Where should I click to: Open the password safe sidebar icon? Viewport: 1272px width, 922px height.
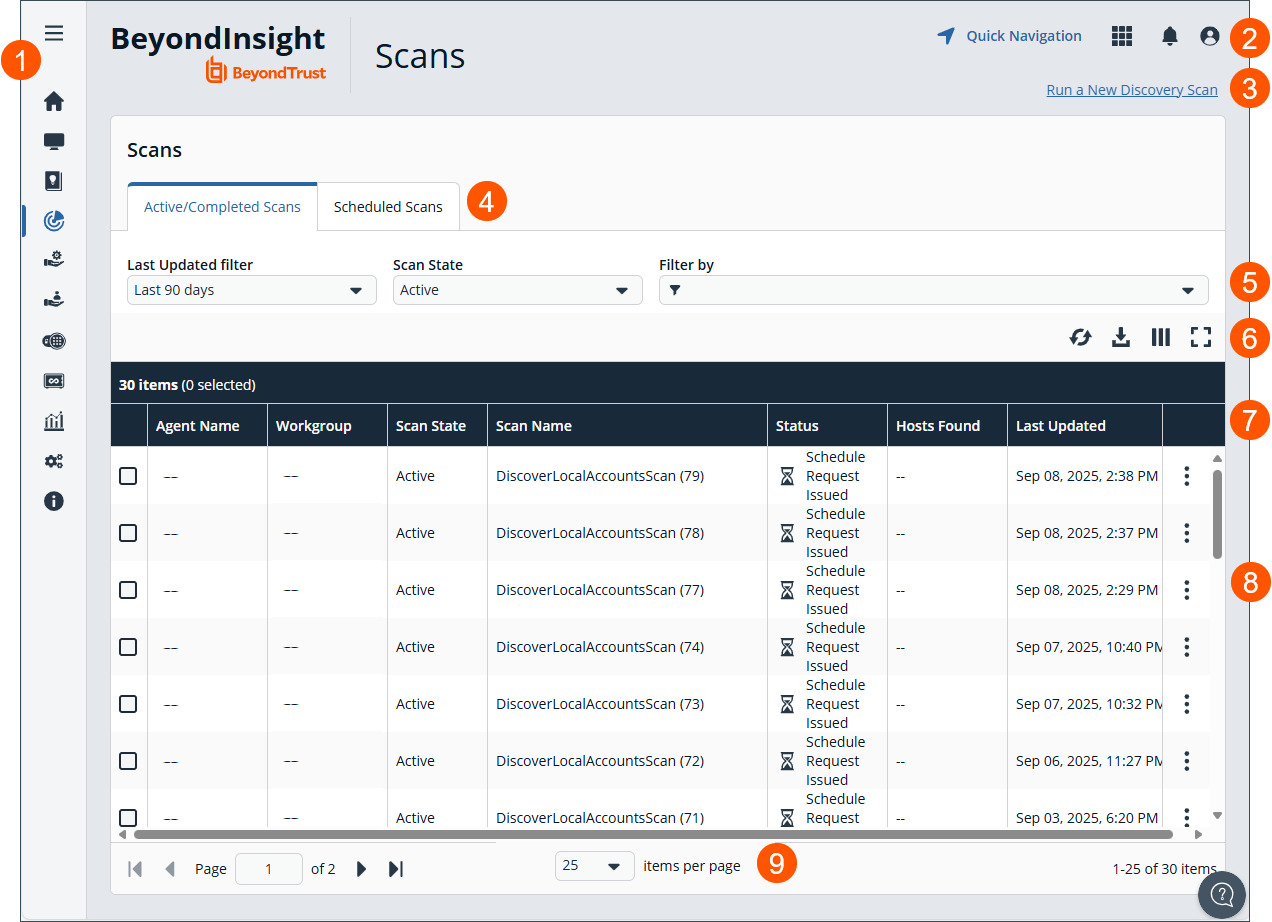[x=54, y=381]
